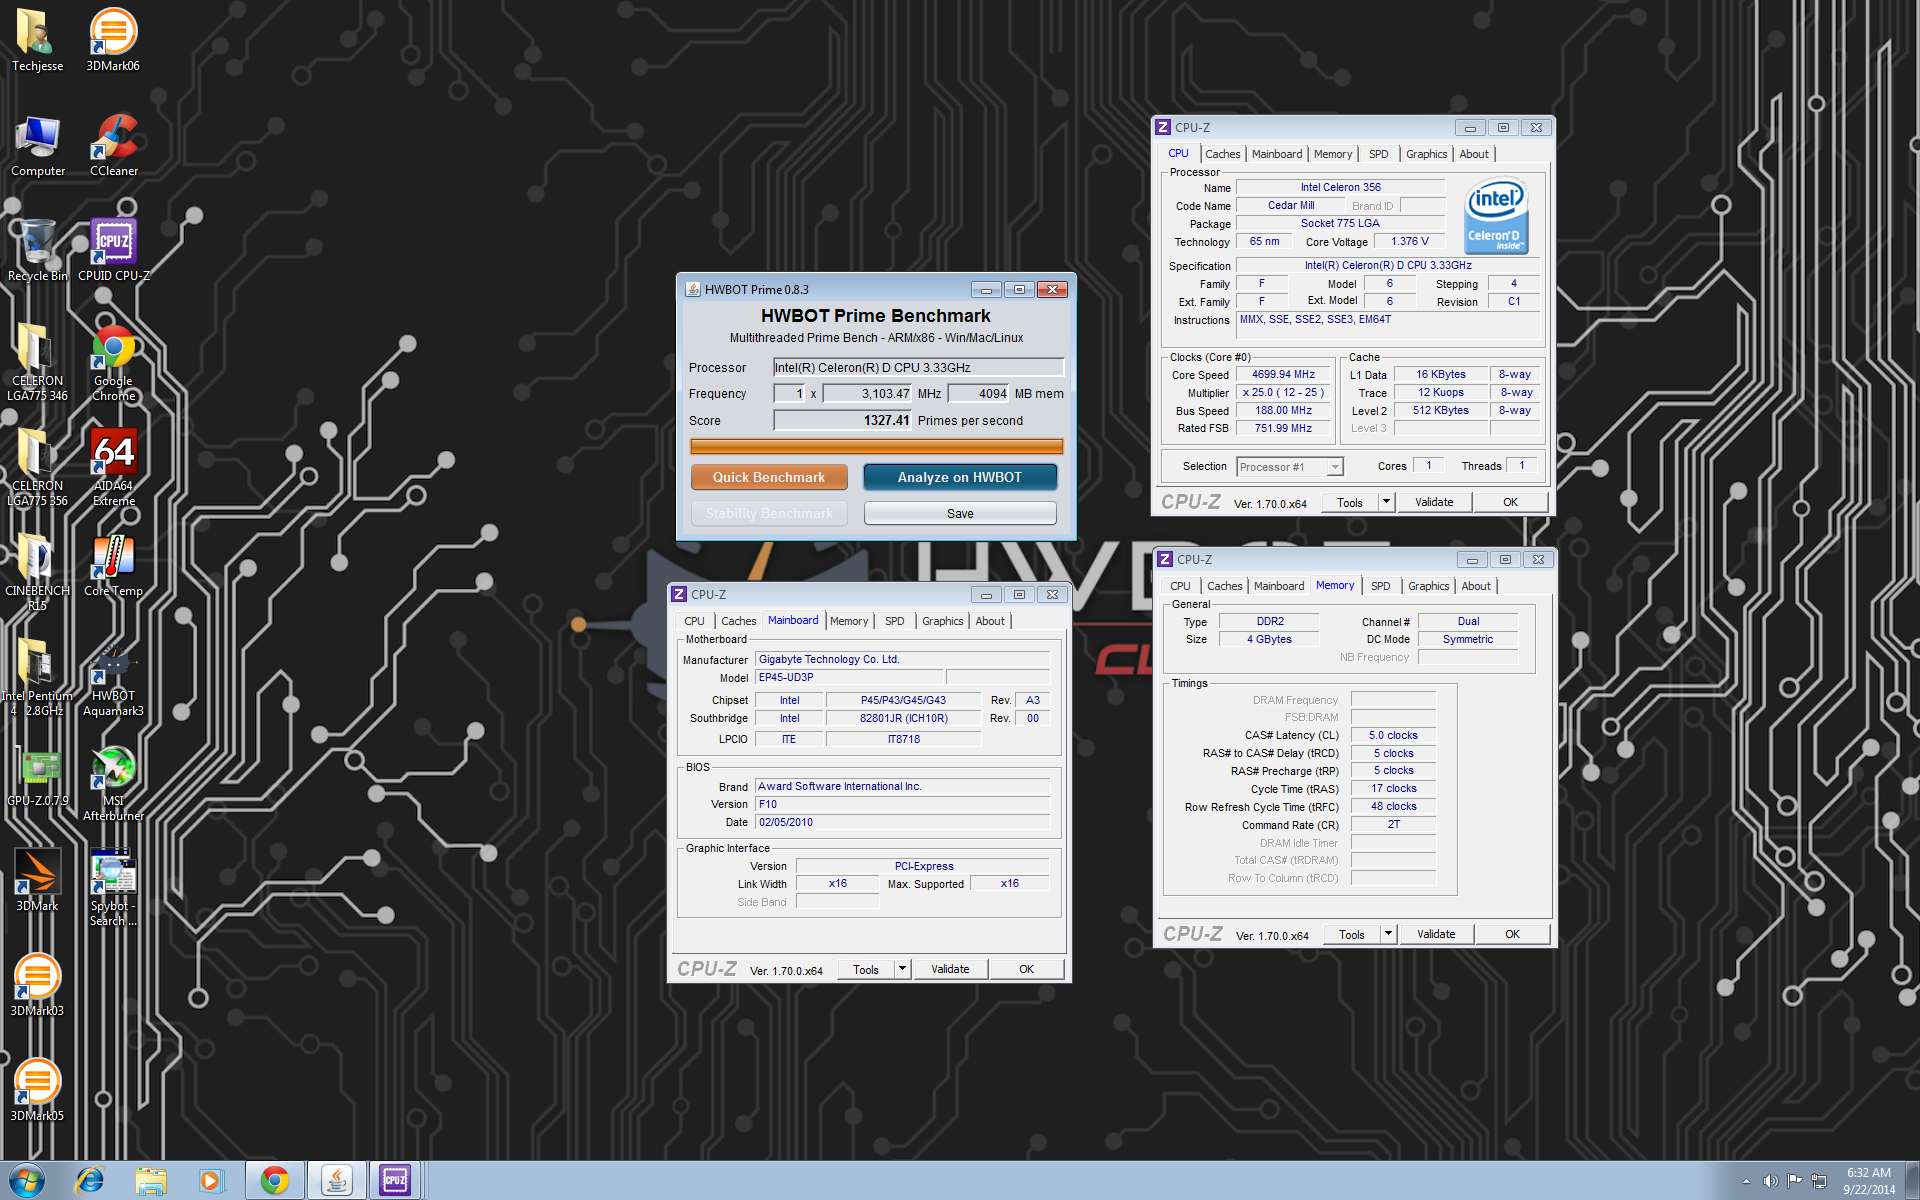Launch CPUID CPU-Z desktop shortcut

[114, 250]
